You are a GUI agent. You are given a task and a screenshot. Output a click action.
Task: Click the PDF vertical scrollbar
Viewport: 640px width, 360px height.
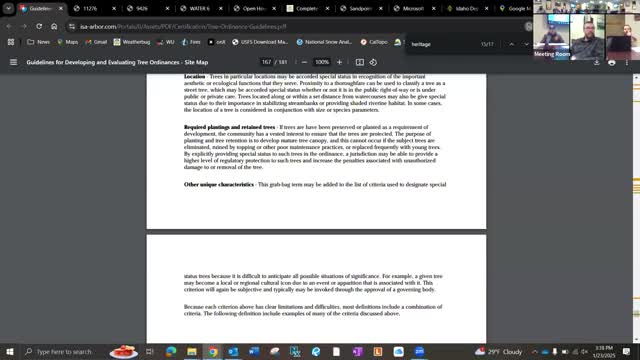click(636, 208)
